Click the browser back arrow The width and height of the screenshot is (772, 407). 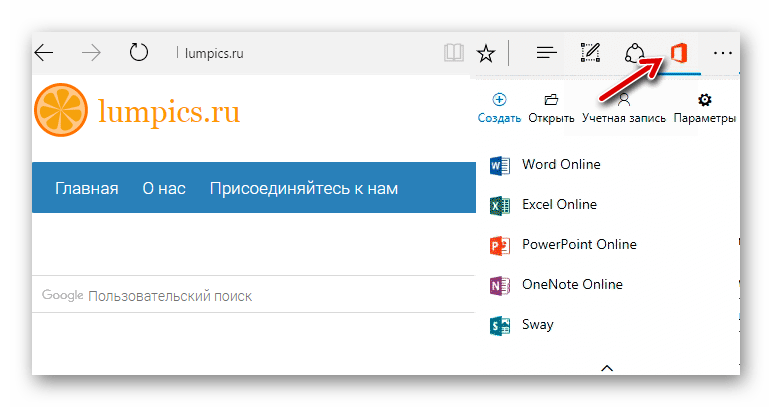point(44,53)
